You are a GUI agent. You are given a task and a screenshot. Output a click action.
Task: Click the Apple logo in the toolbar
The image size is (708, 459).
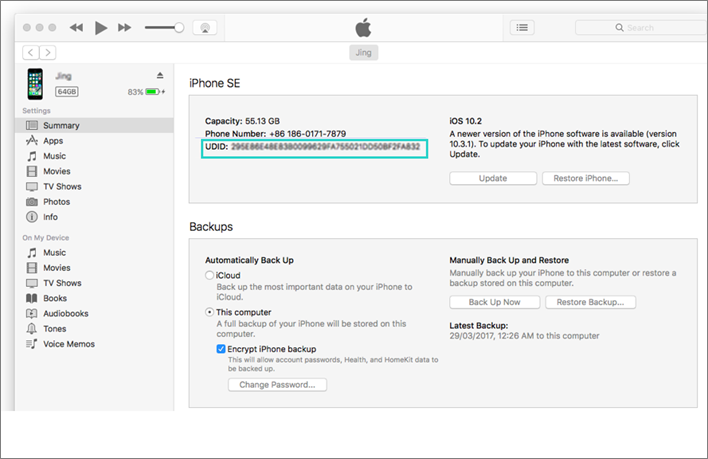pos(363,28)
